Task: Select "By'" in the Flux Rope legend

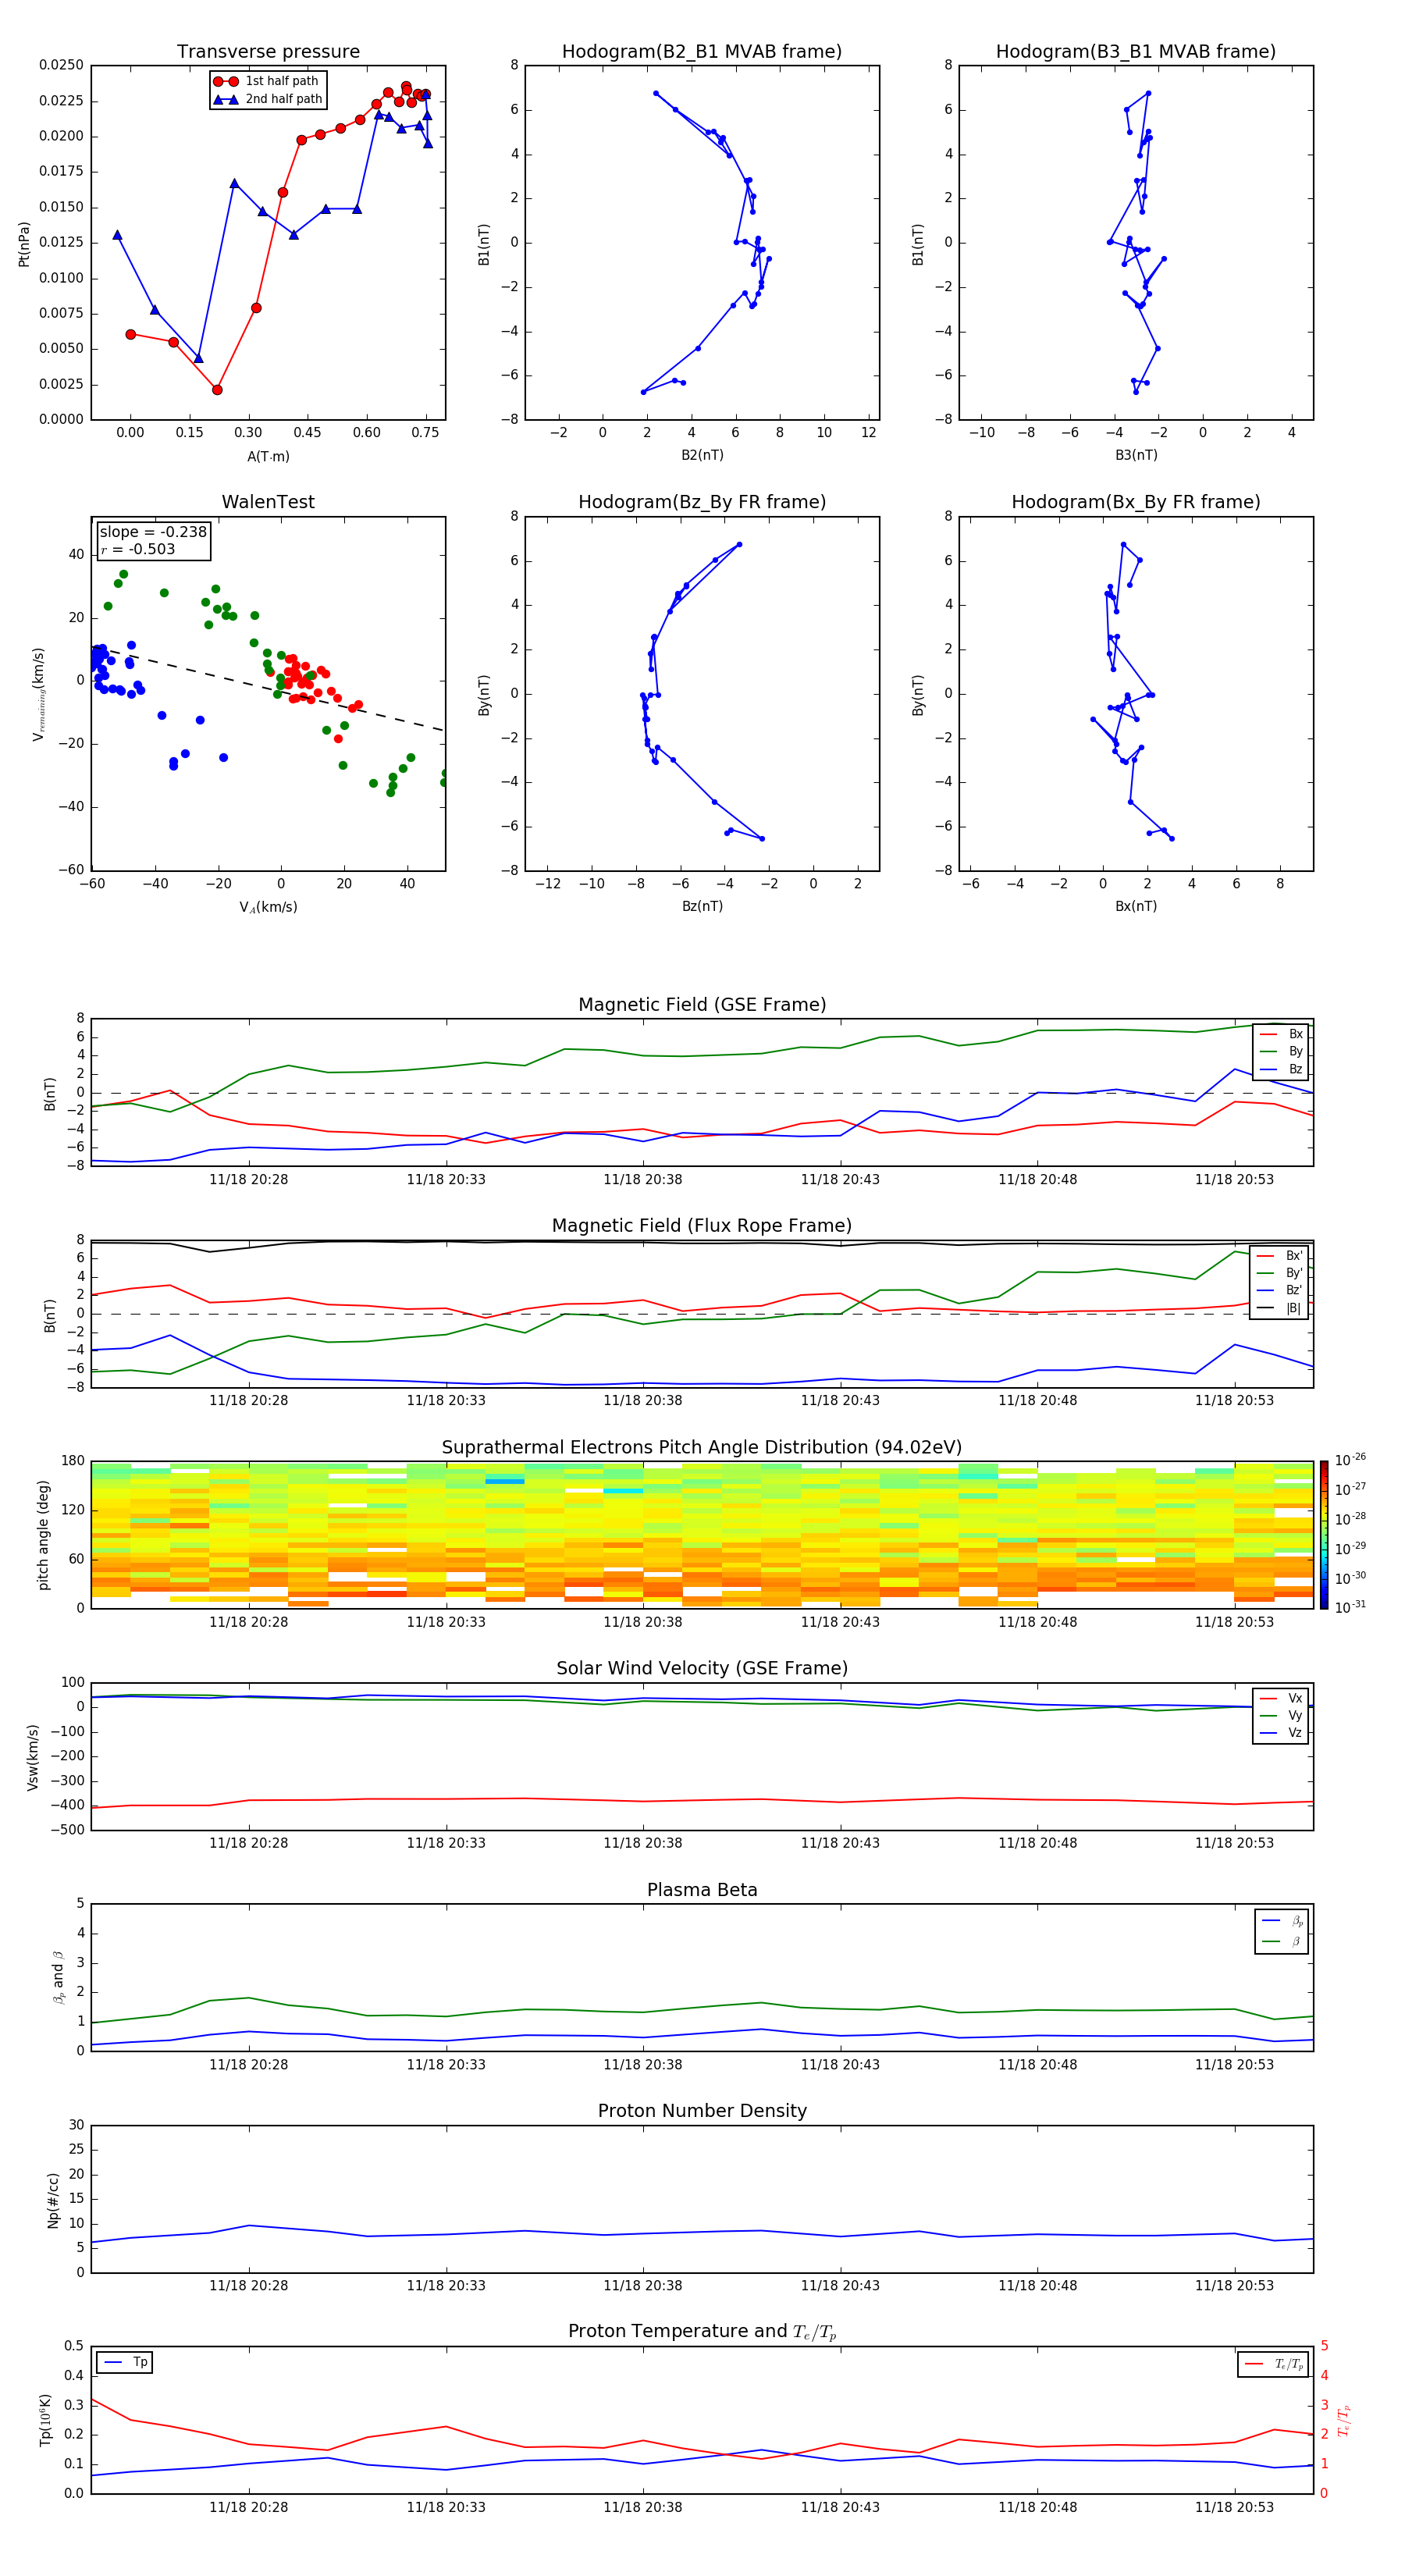Action: pyautogui.click(x=1280, y=1273)
